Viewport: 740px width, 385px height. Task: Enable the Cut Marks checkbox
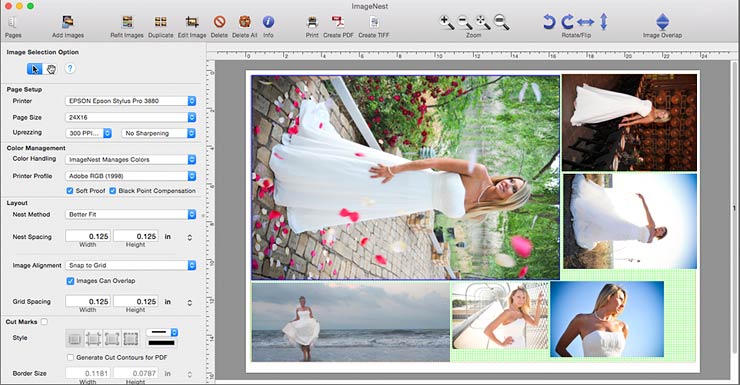coord(44,322)
